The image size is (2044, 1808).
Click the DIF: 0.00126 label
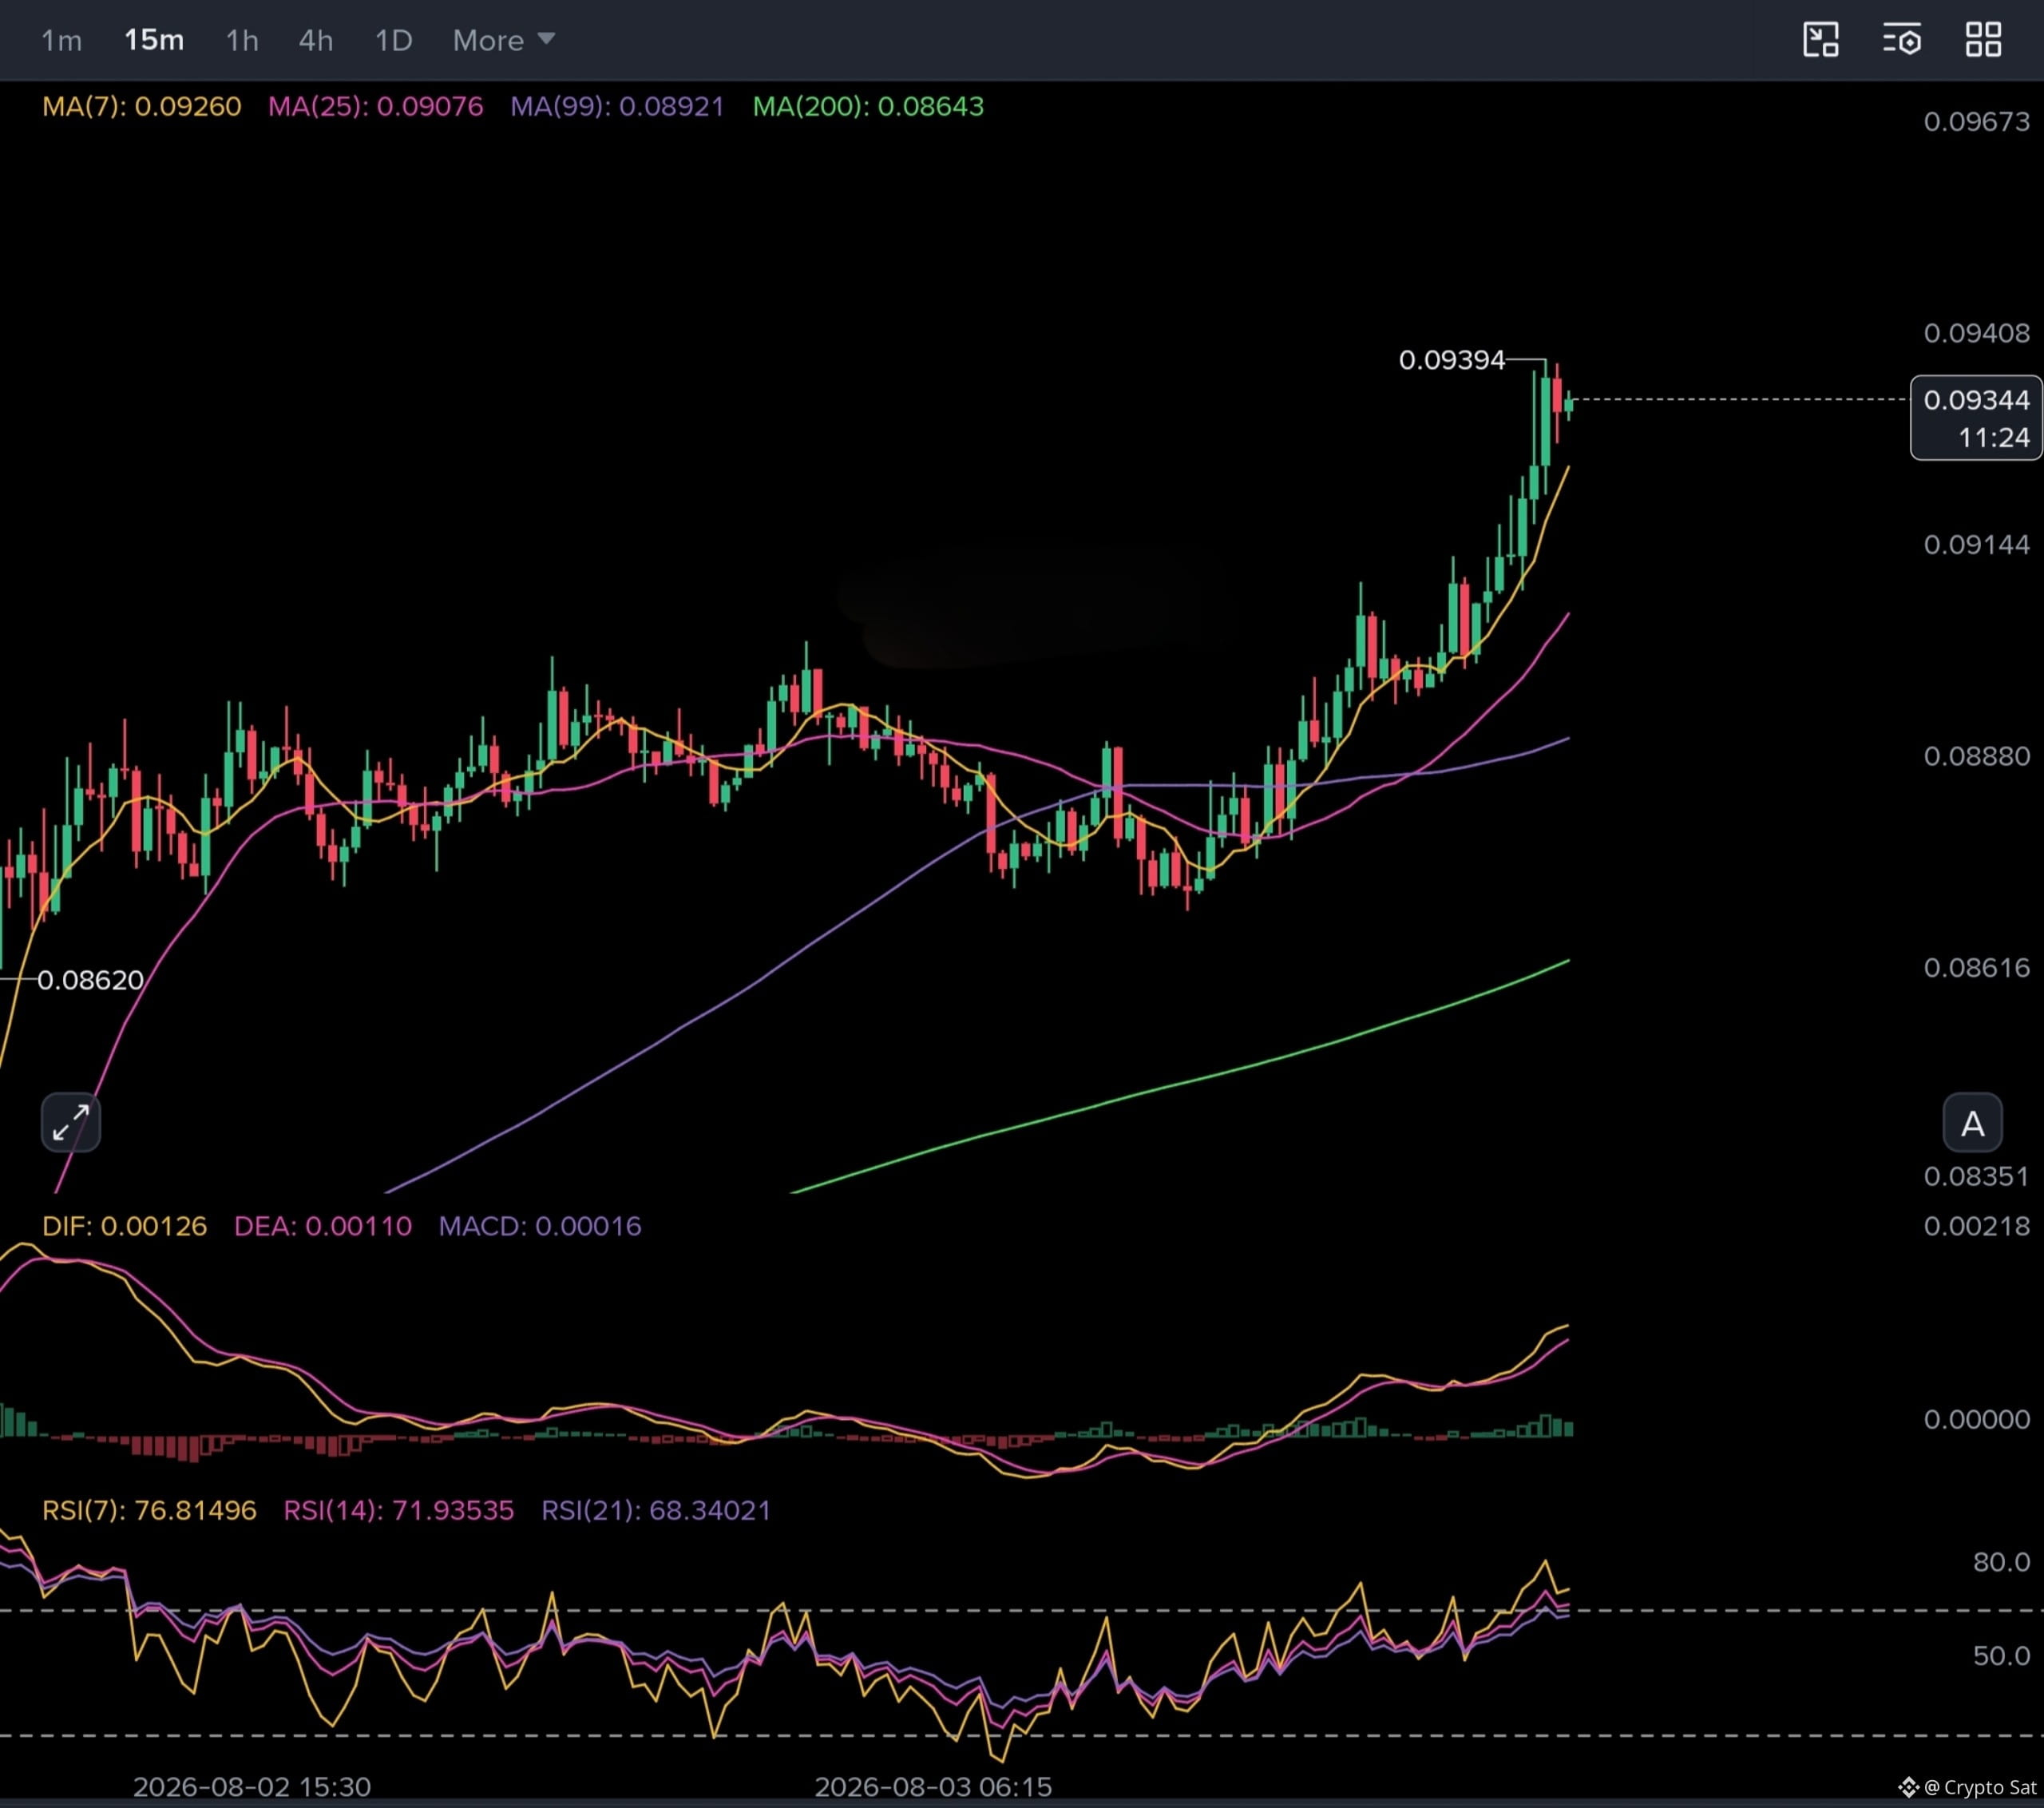pos(125,1226)
